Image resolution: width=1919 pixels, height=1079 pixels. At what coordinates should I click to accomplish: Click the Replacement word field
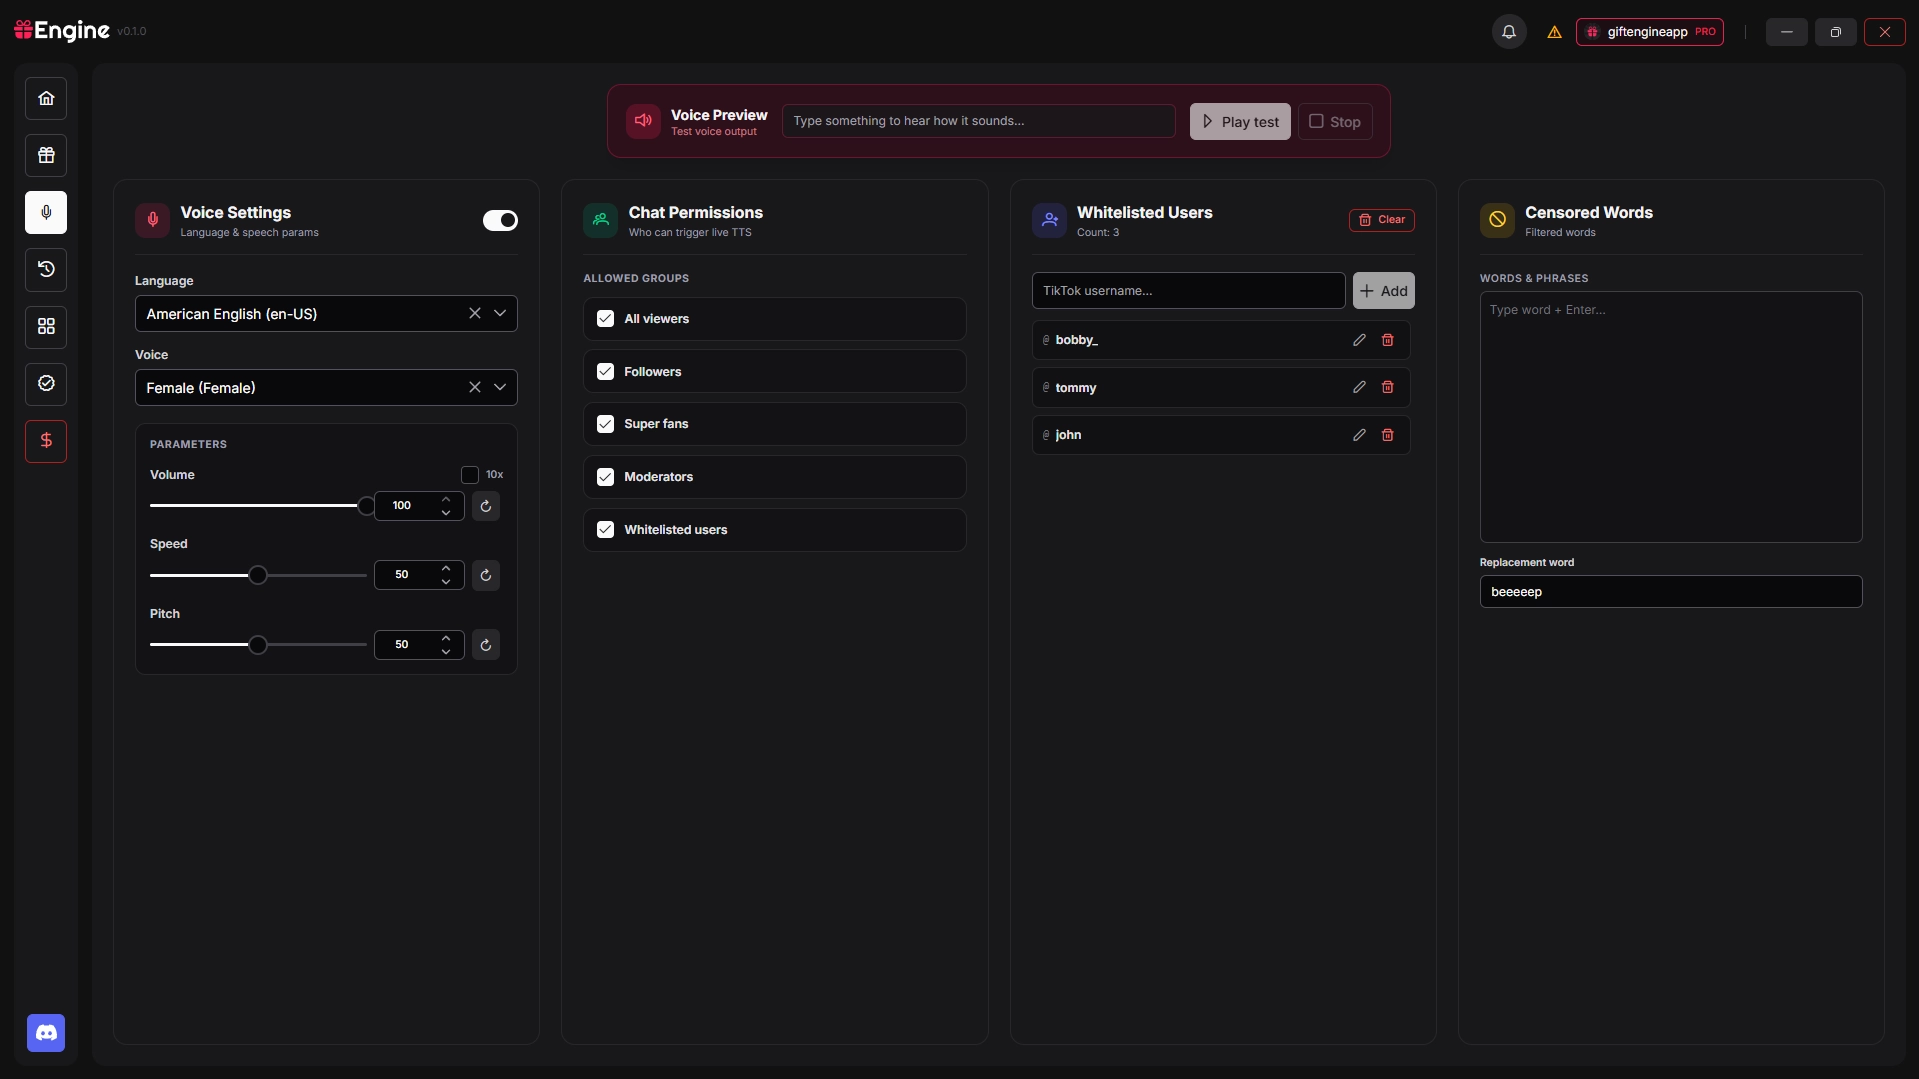(x=1671, y=592)
